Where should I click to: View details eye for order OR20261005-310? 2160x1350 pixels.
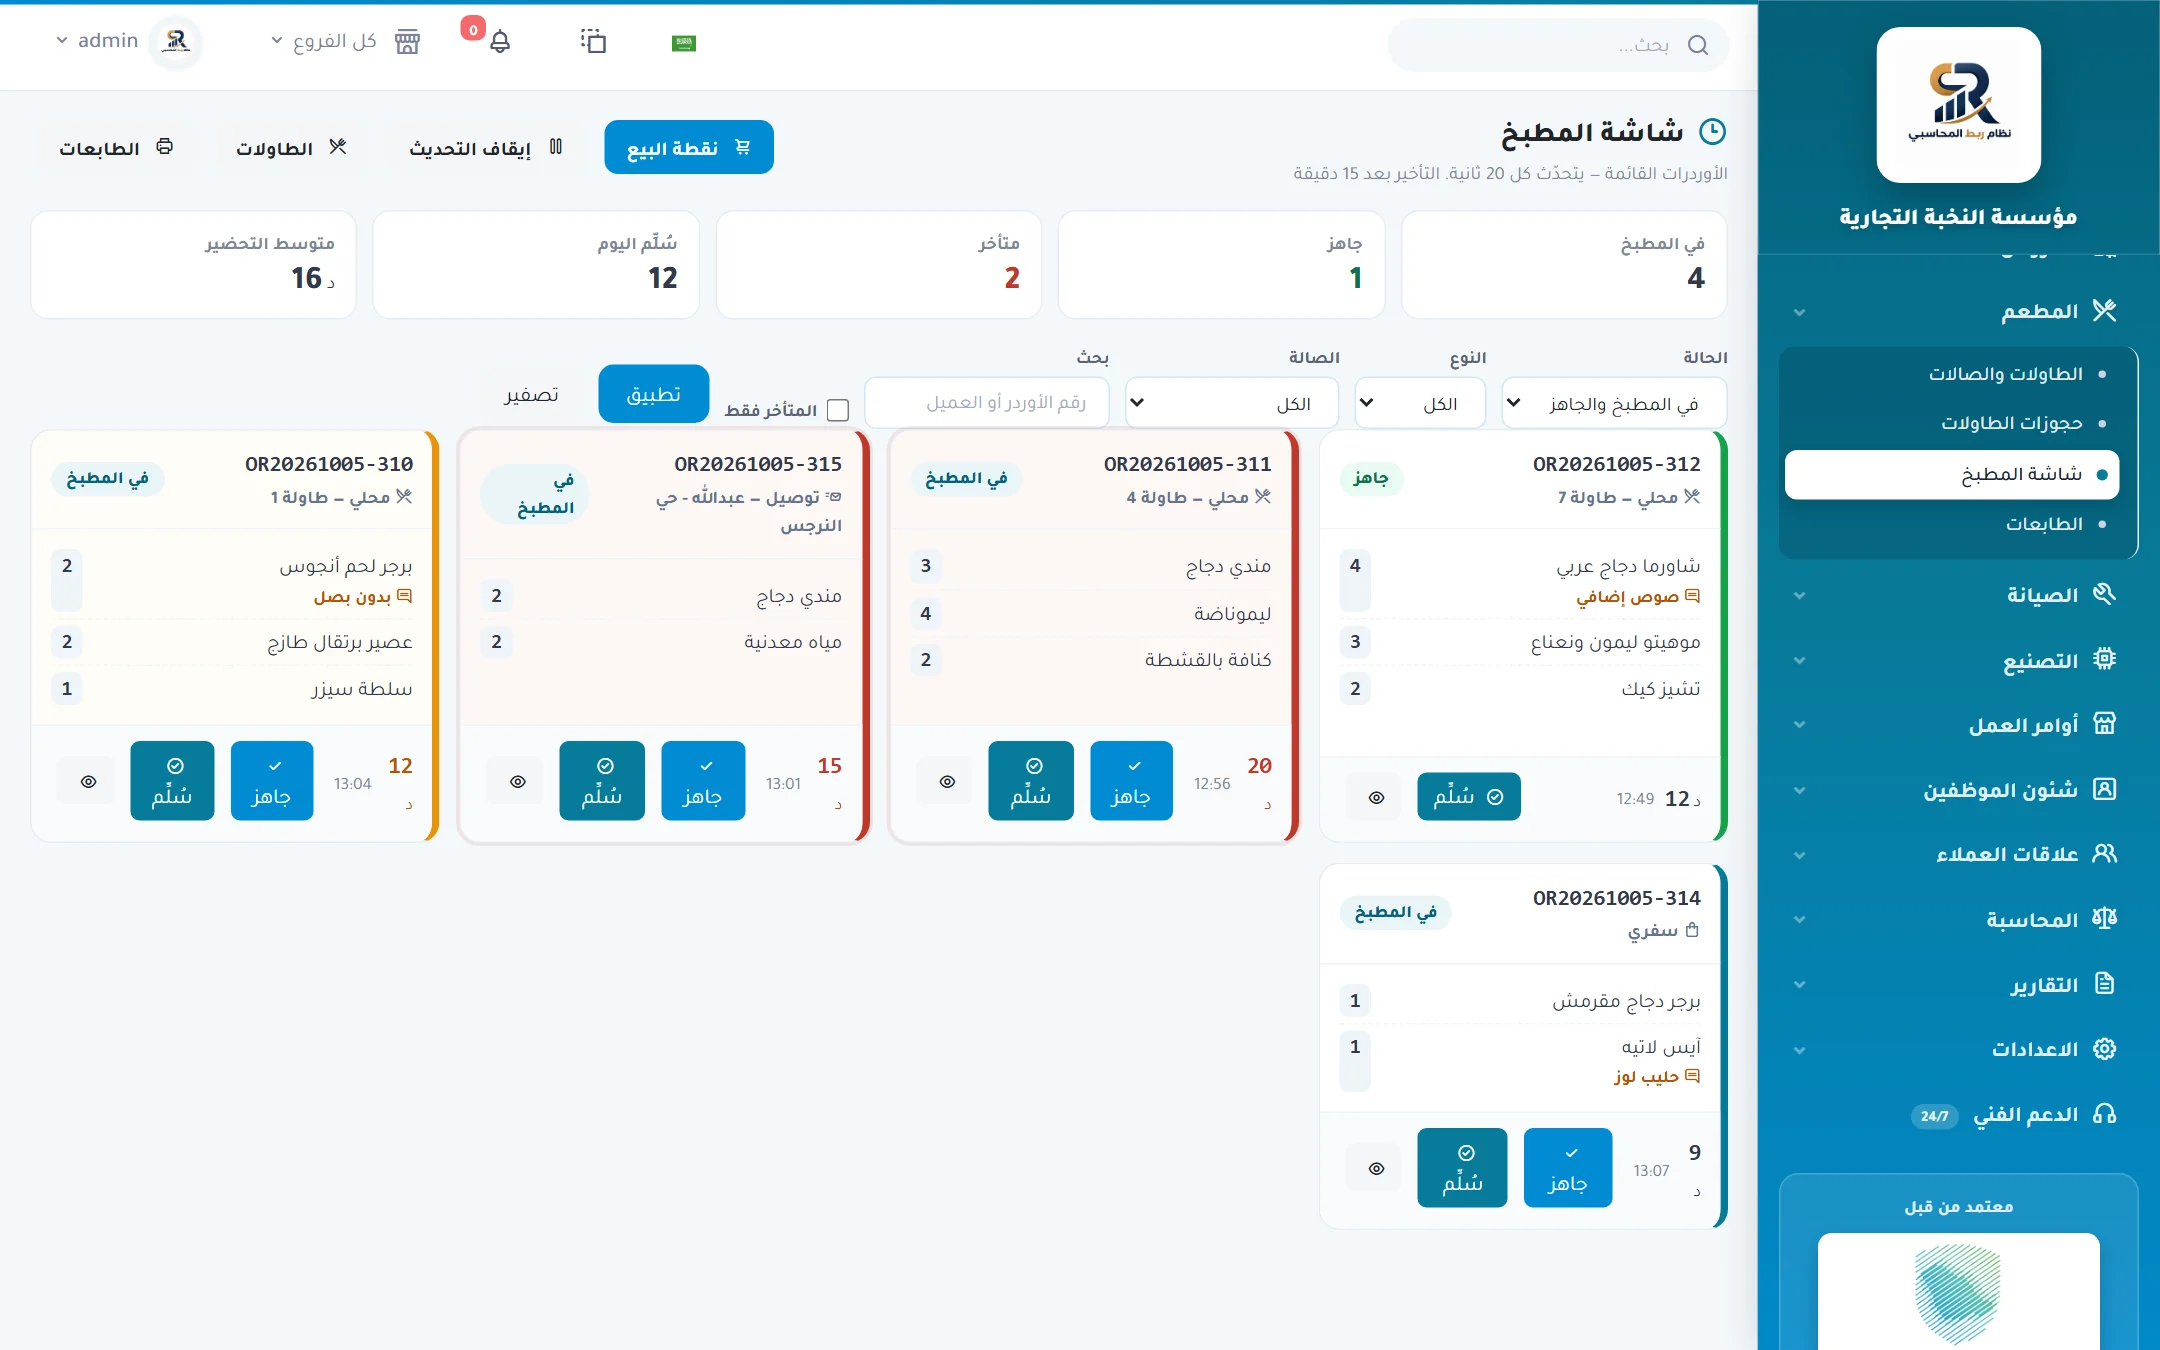88,781
